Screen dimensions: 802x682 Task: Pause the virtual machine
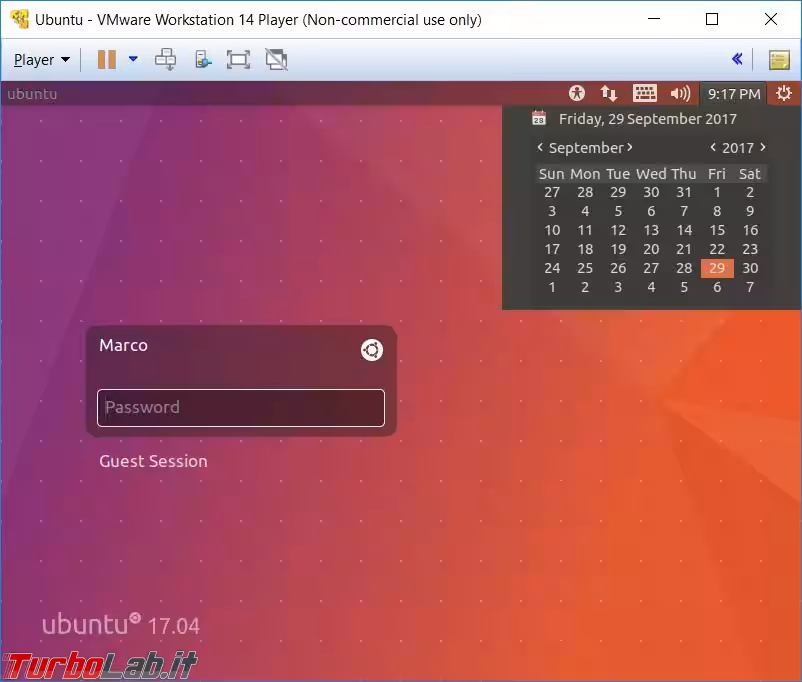tap(107, 59)
